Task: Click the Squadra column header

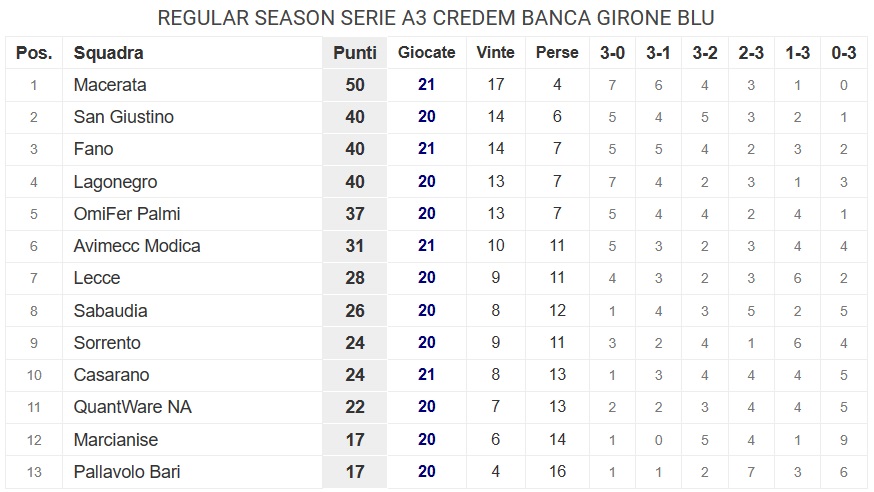Action: point(109,53)
